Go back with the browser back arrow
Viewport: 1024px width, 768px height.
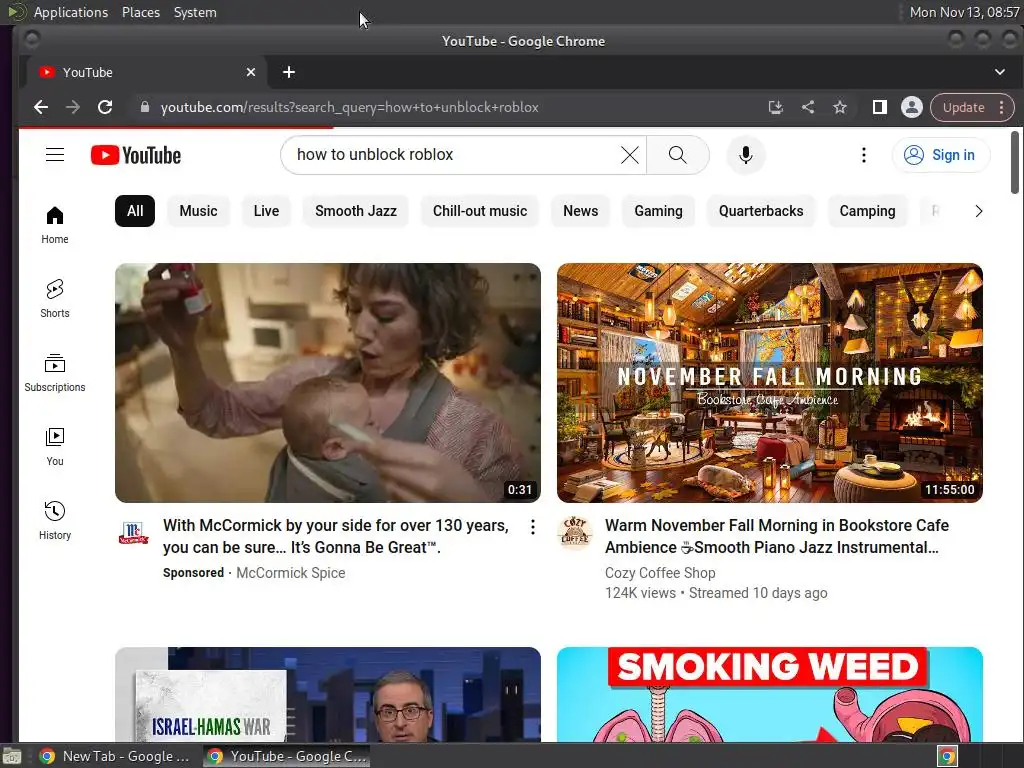coord(41,107)
